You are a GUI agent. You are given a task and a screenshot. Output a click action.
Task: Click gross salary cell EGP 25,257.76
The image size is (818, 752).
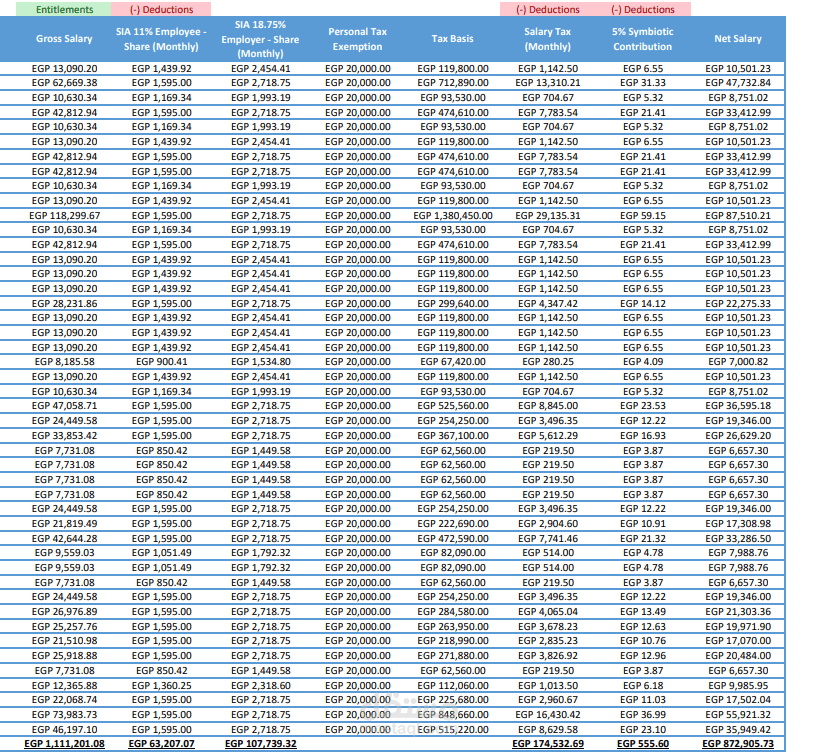tap(64, 627)
